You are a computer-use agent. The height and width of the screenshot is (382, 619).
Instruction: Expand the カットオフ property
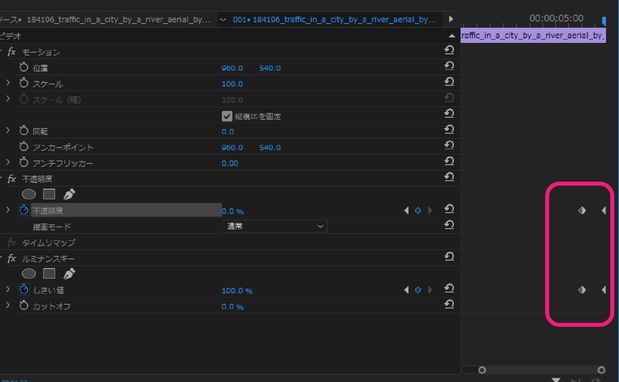coord(8,305)
